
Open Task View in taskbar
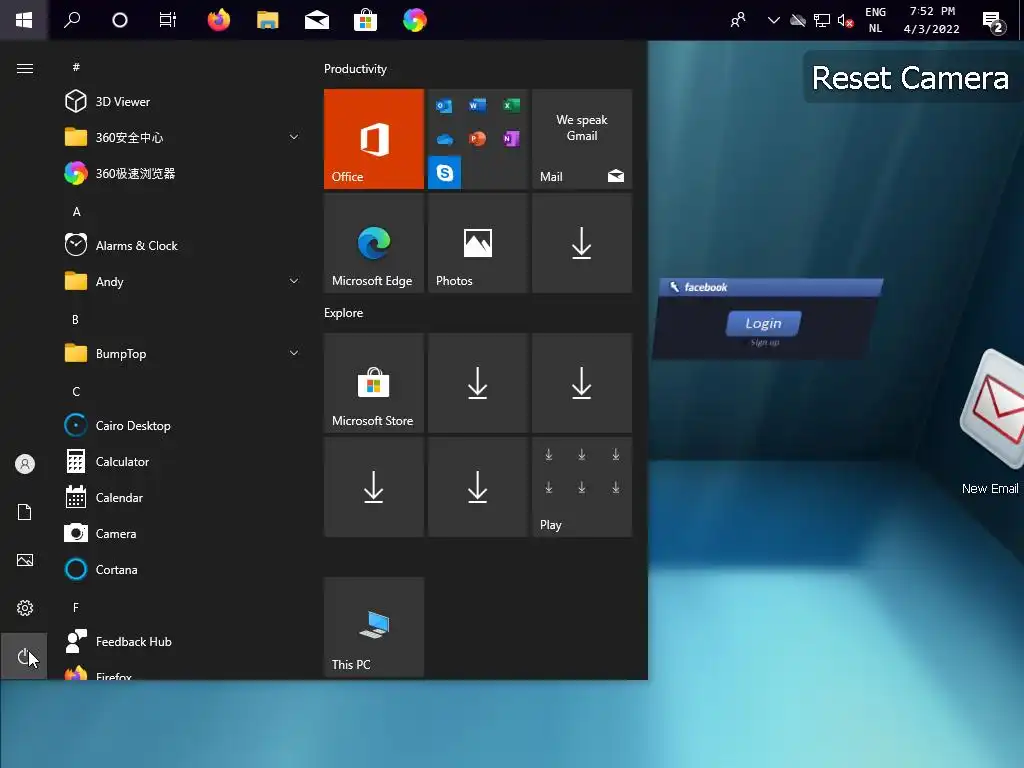[168, 20]
